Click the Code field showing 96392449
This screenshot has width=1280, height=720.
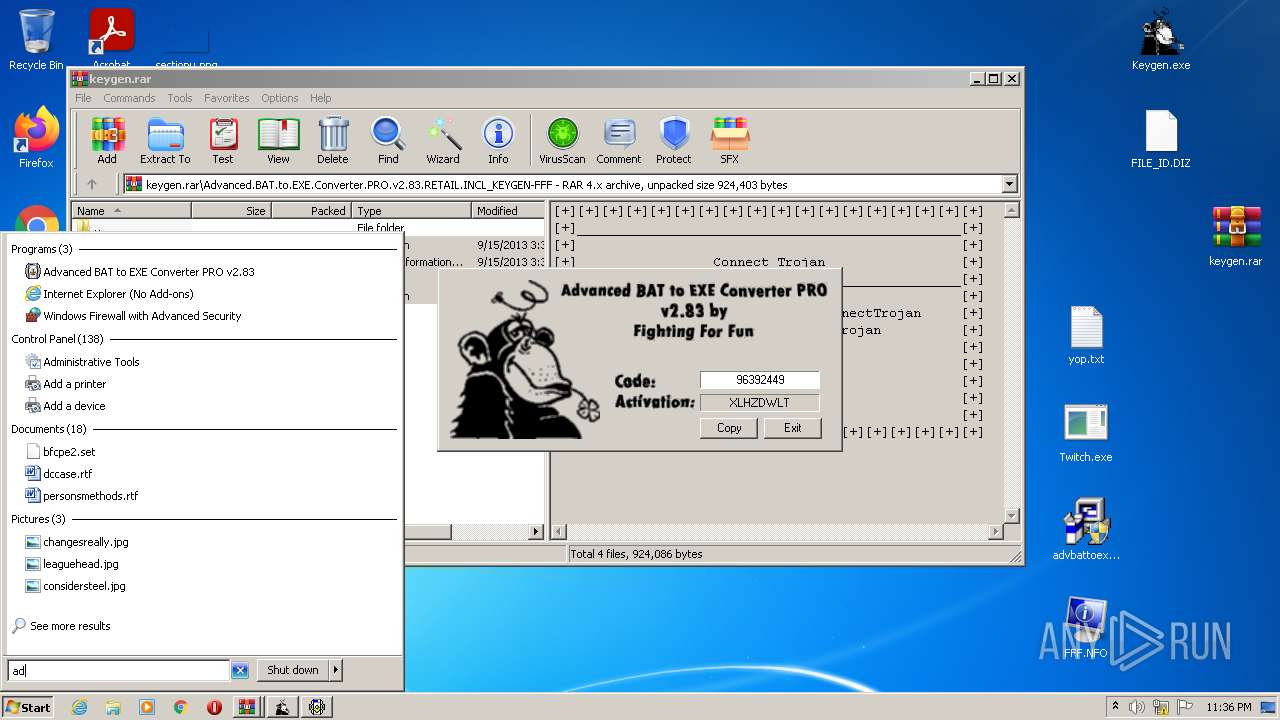[x=759, y=380]
